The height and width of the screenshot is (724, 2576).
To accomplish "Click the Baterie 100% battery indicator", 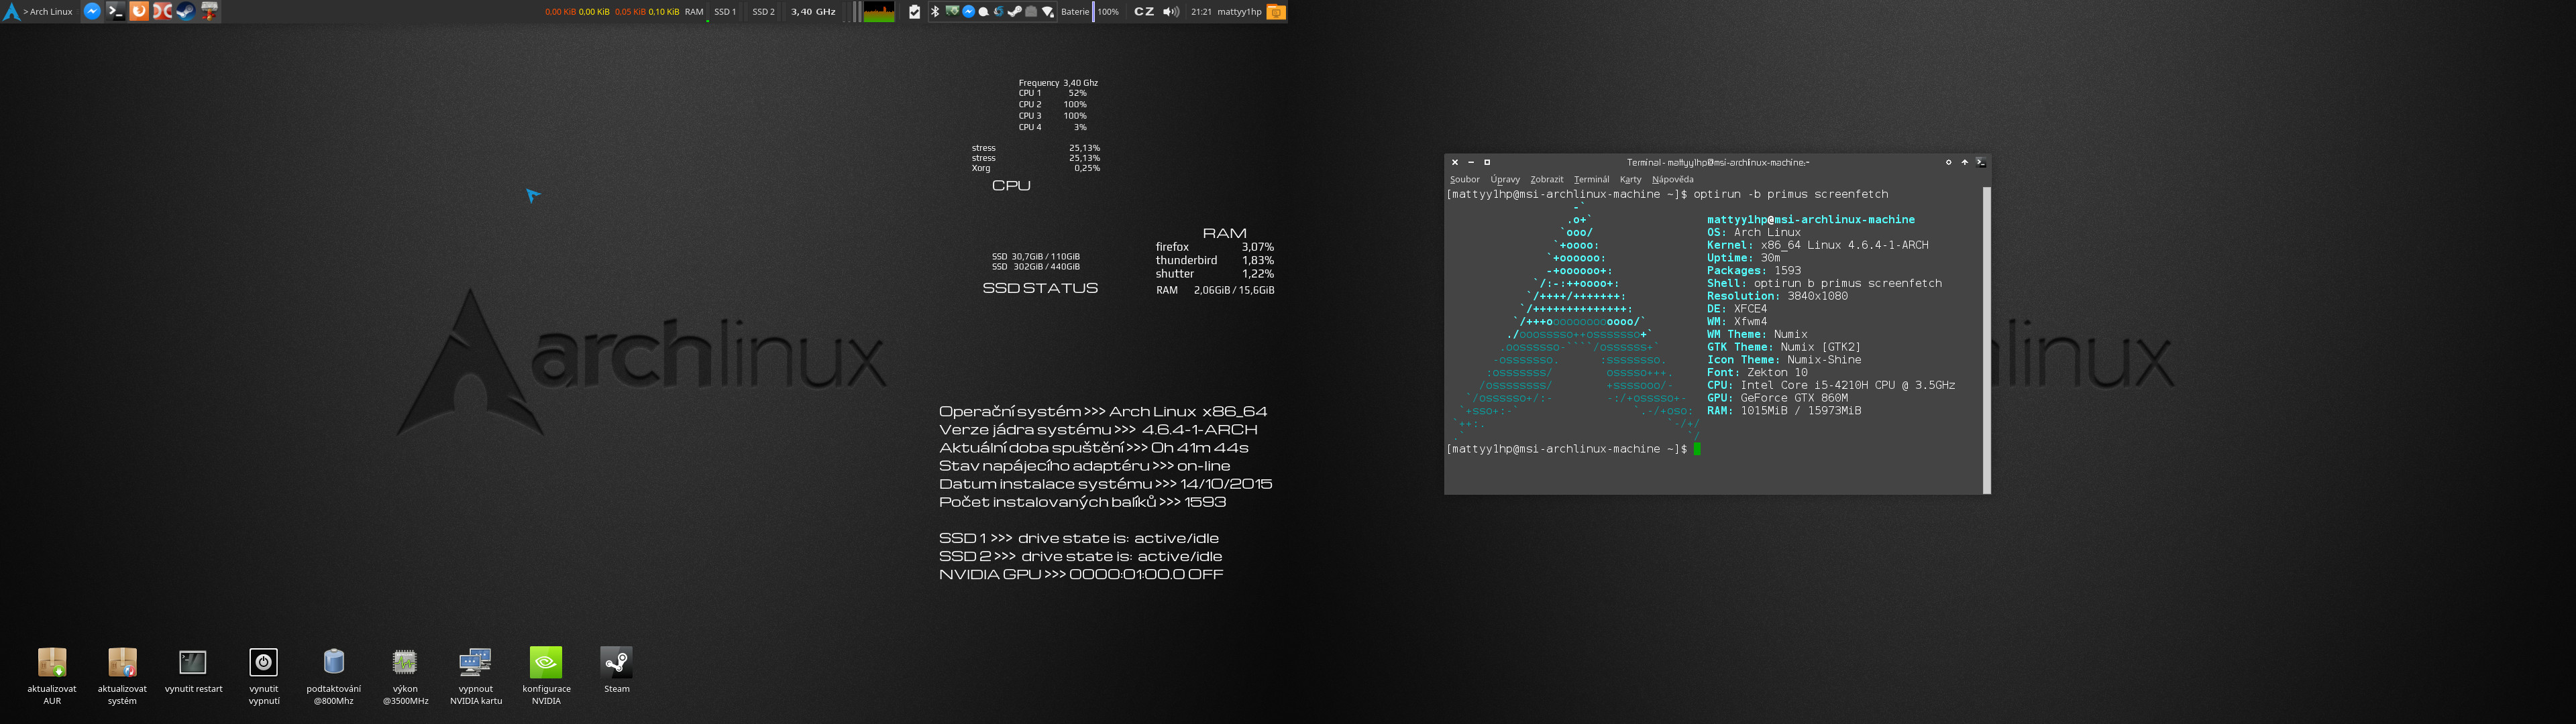I will 1090,12.
